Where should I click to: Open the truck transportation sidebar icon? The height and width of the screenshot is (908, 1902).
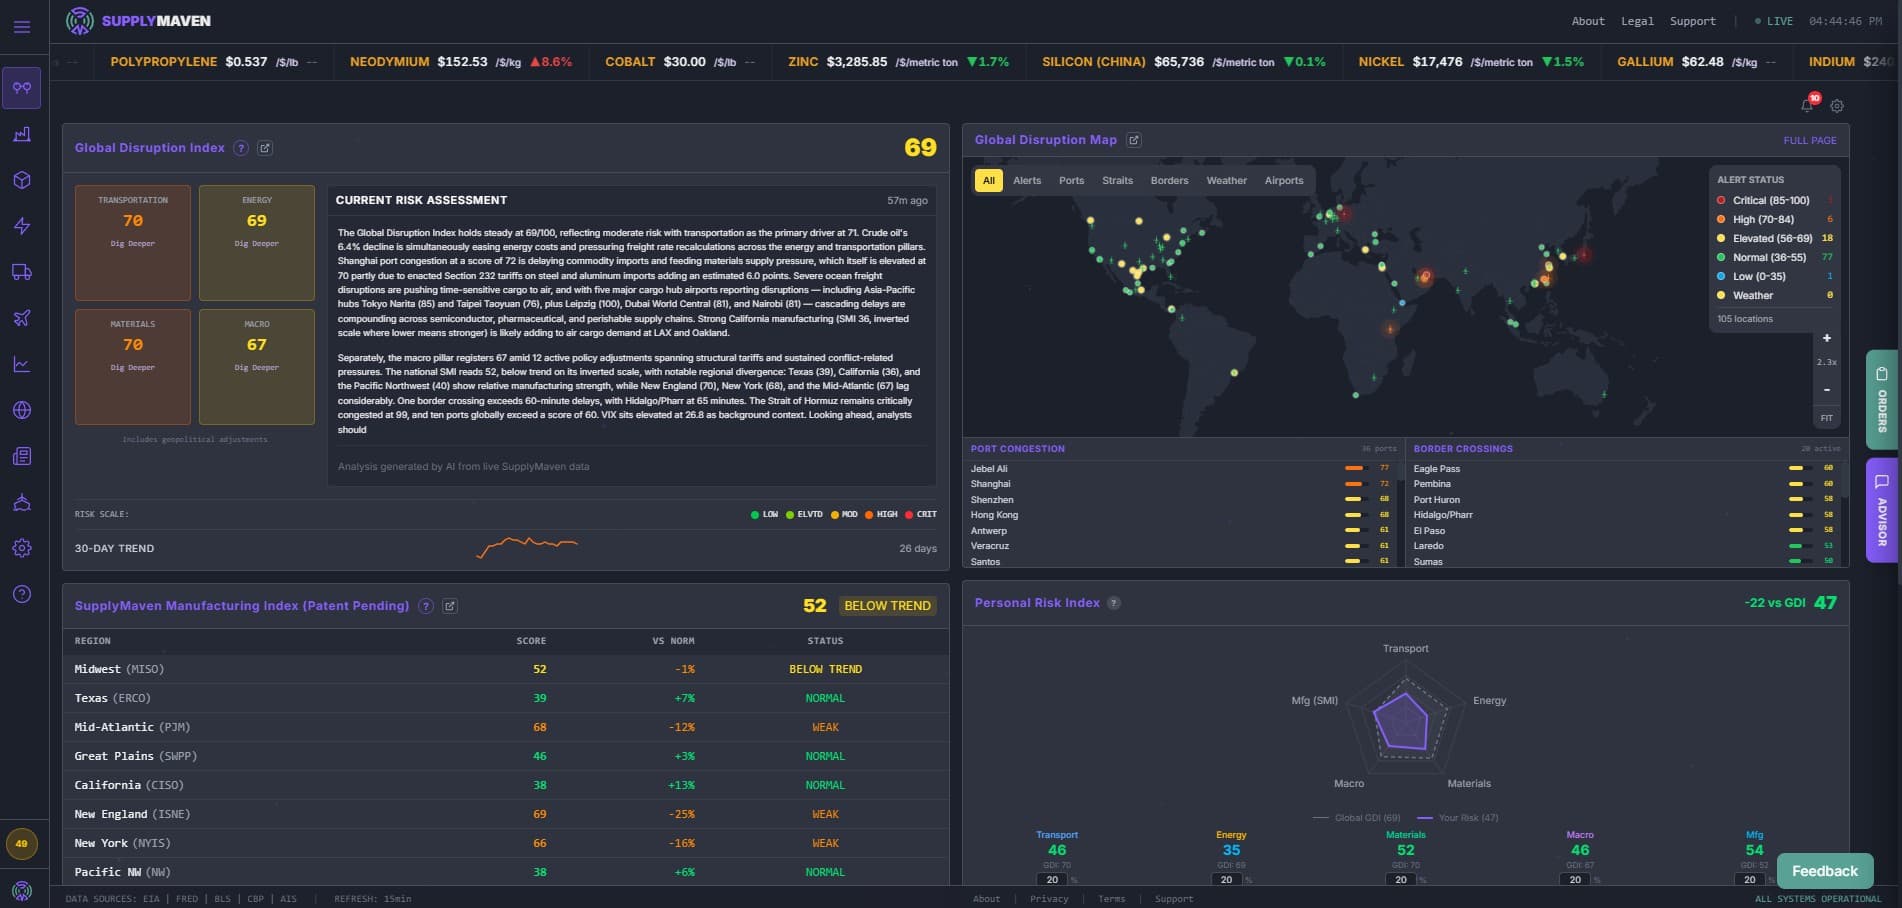click(x=22, y=272)
